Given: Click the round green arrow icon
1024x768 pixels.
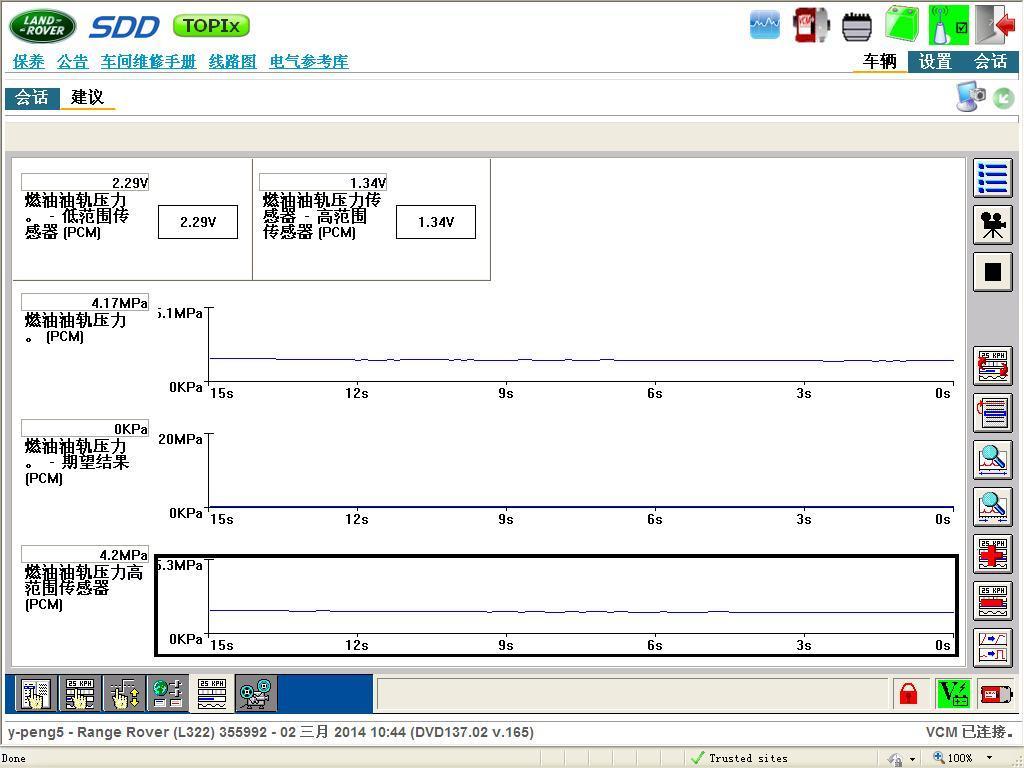Looking at the screenshot, I should point(1004,99).
